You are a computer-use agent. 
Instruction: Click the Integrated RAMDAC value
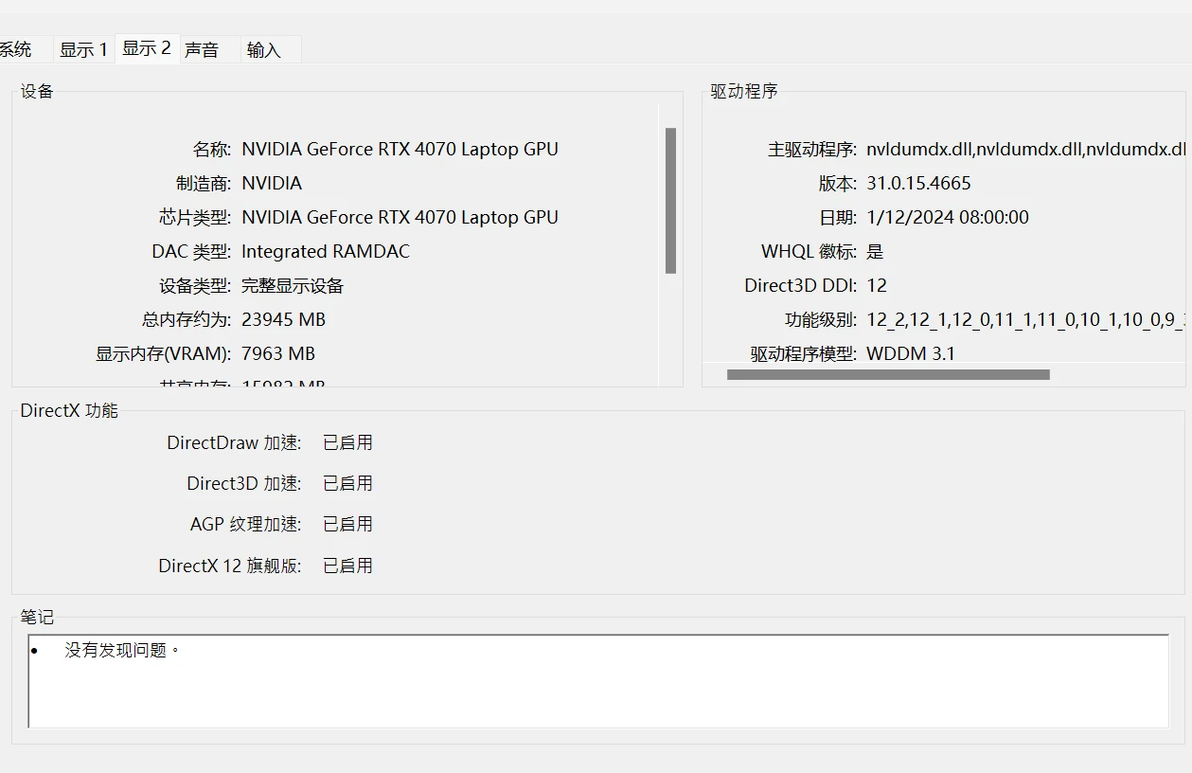(x=325, y=252)
